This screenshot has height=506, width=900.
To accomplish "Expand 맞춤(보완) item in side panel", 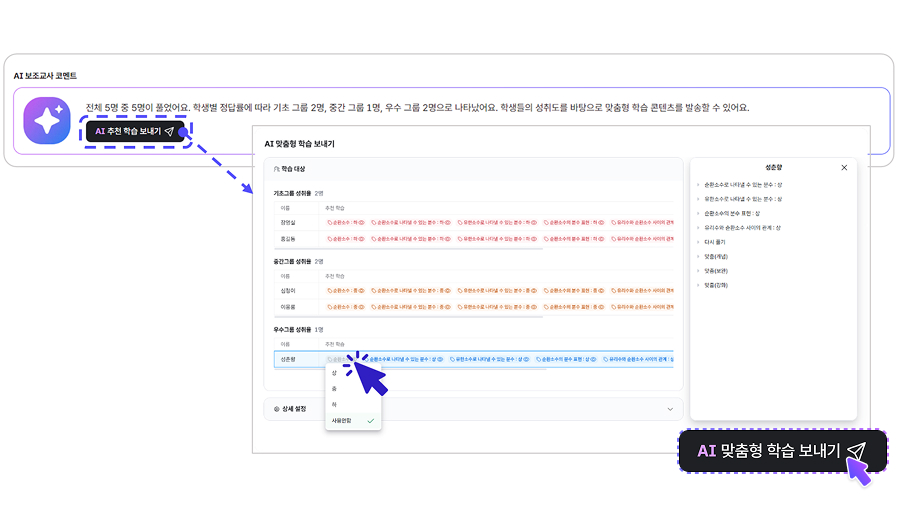I will pyautogui.click(x=716, y=271).
